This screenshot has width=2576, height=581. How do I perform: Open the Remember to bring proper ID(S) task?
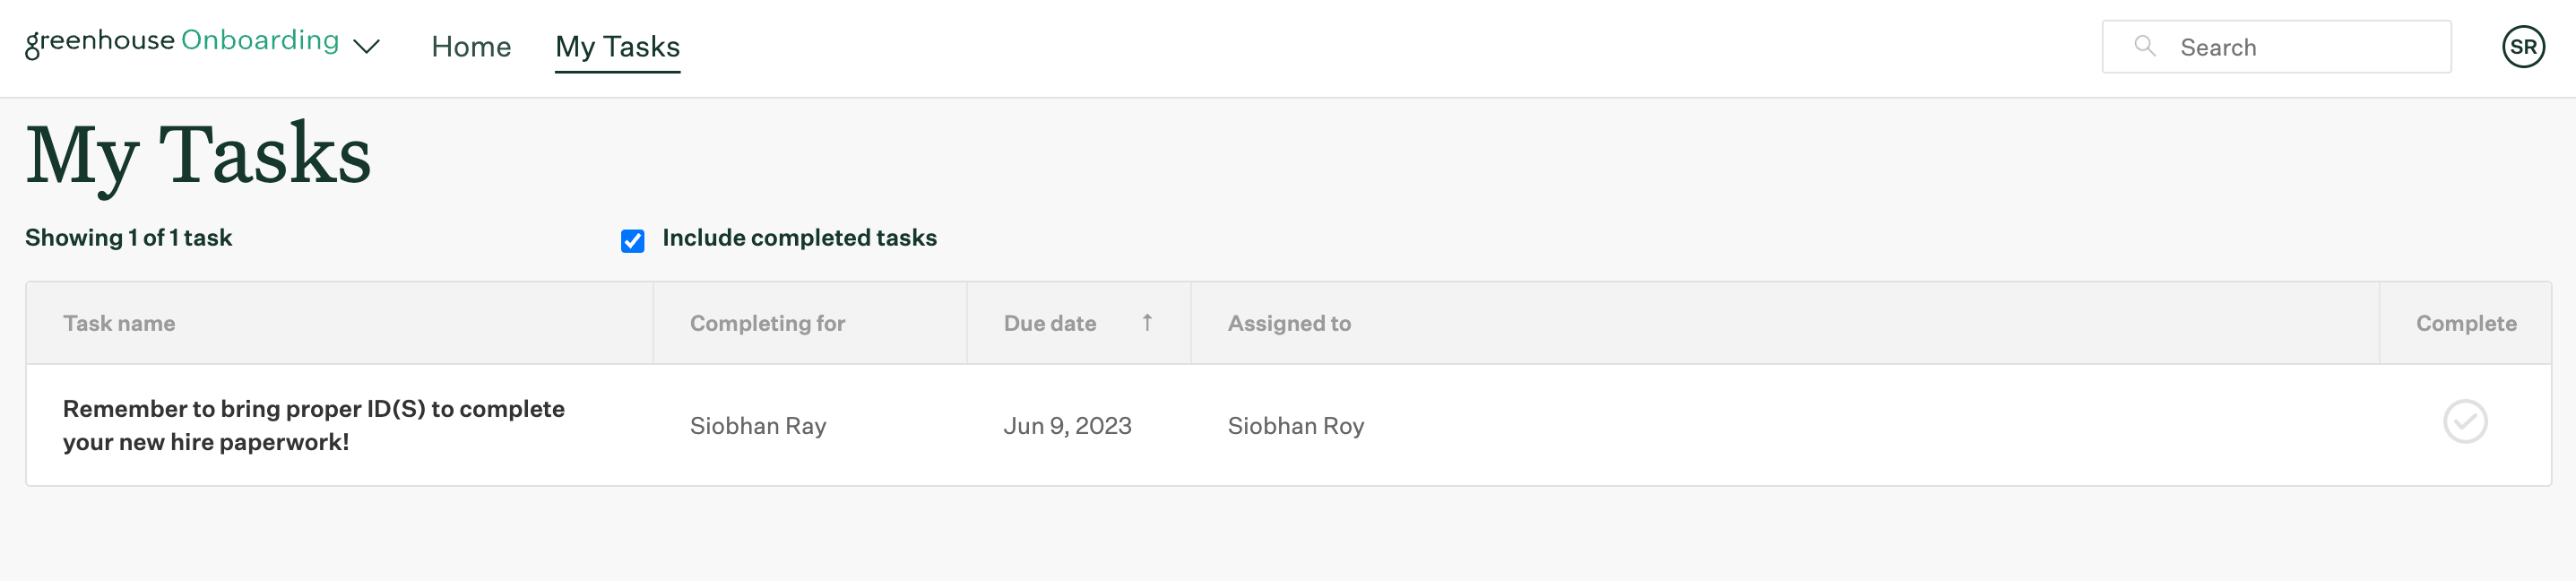[x=313, y=425]
